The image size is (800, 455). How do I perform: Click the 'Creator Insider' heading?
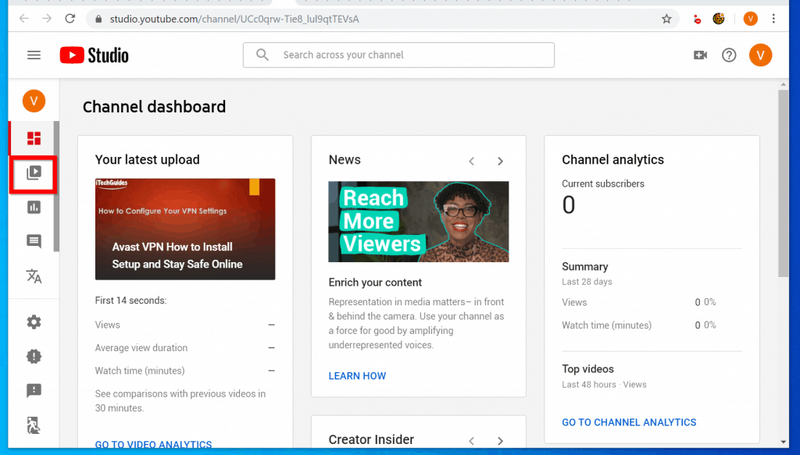[x=371, y=440]
